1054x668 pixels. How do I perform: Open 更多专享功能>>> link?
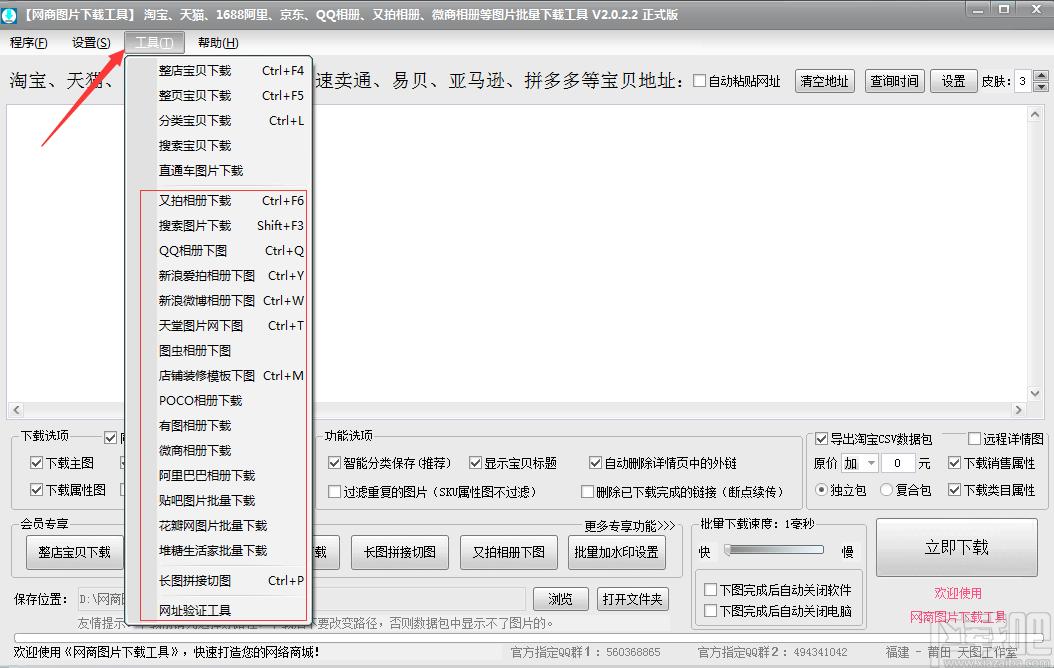[629, 526]
